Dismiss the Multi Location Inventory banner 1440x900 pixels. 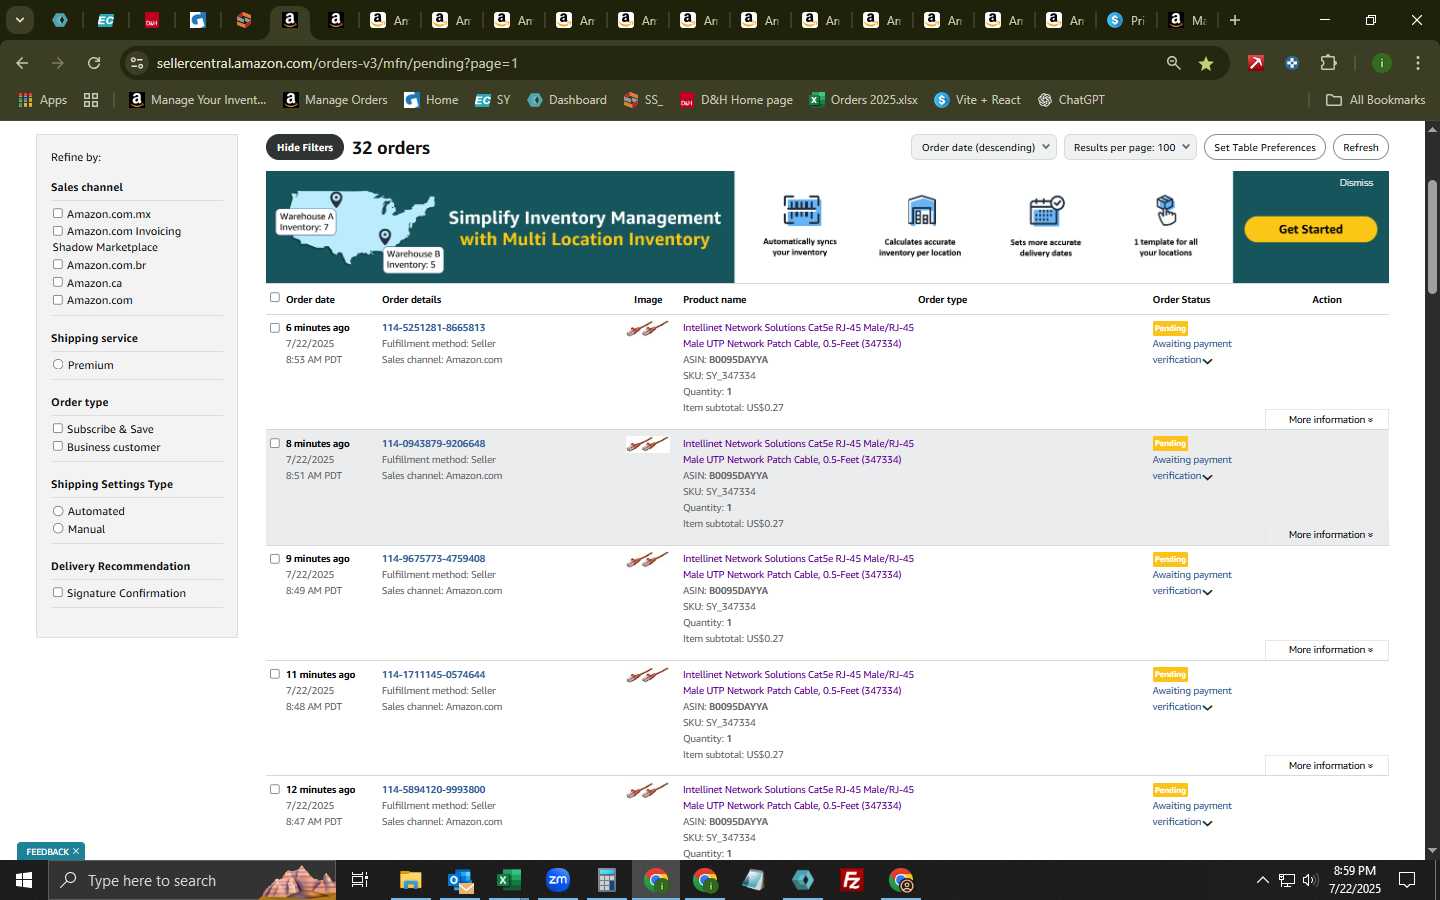point(1356,183)
